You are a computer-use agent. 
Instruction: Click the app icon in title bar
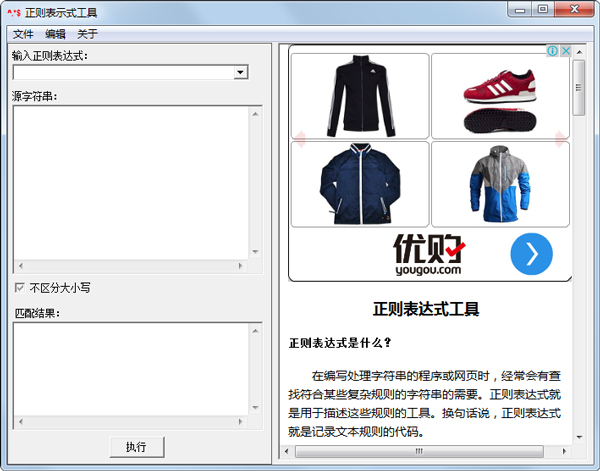[x=14, y=13]
